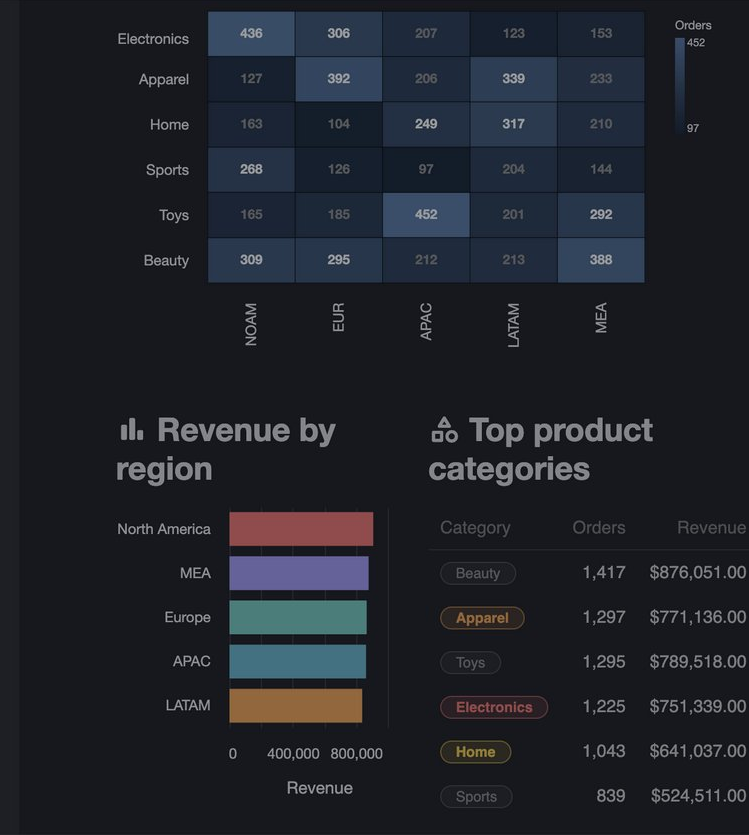Click the APAC heatmap column label
The height and width of the screenshot is (835, 749).
click(x=426, y=322)
